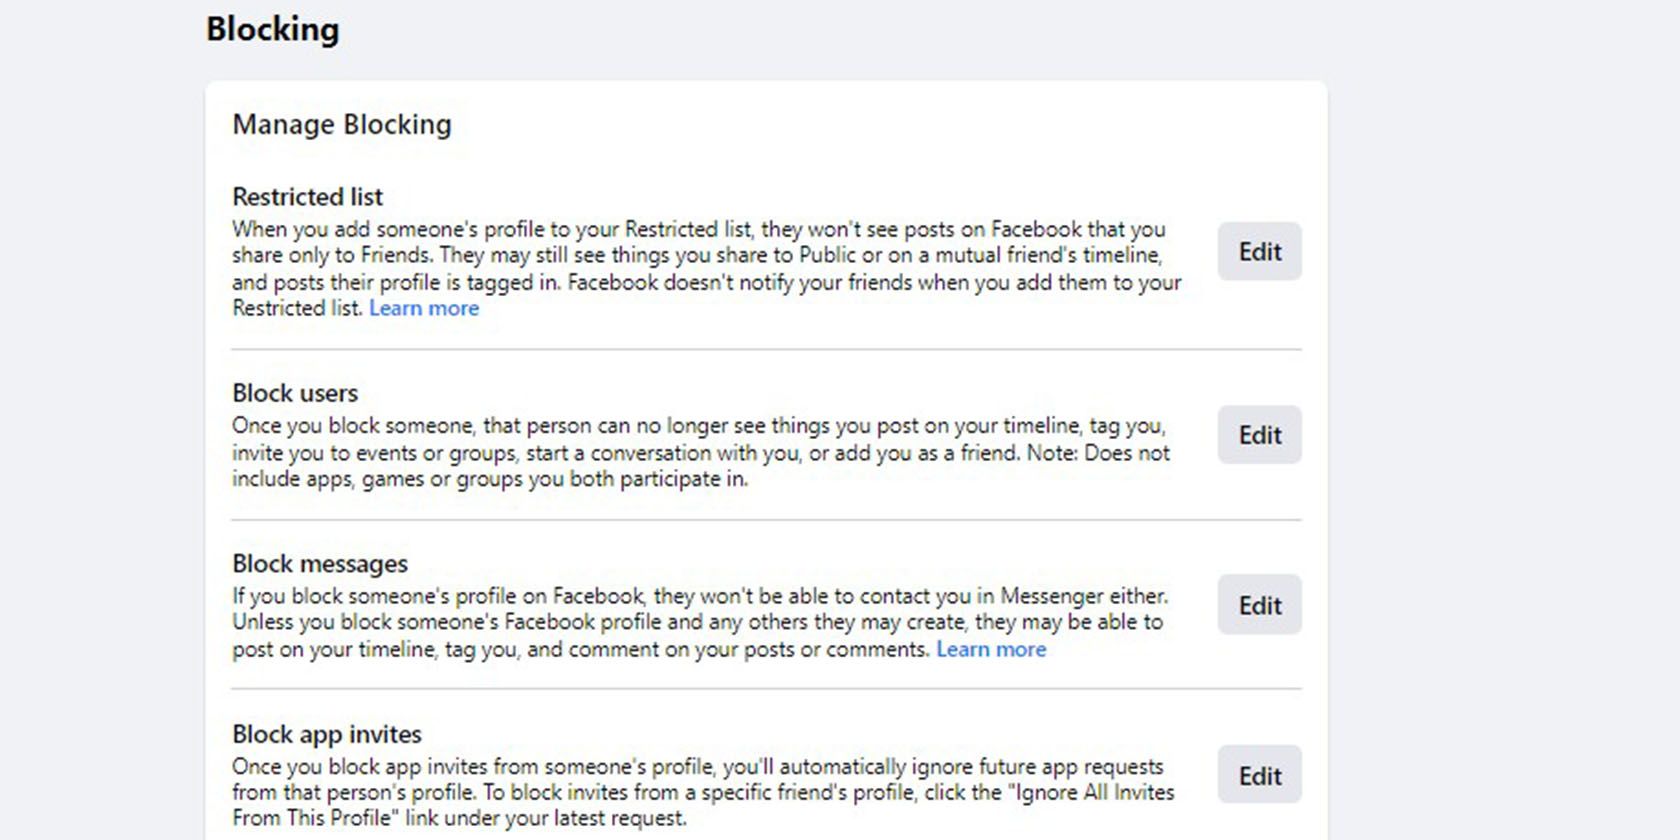Click the divider line below Block users section
Screen dimensions: 1680x840
(x=766, y=520)
